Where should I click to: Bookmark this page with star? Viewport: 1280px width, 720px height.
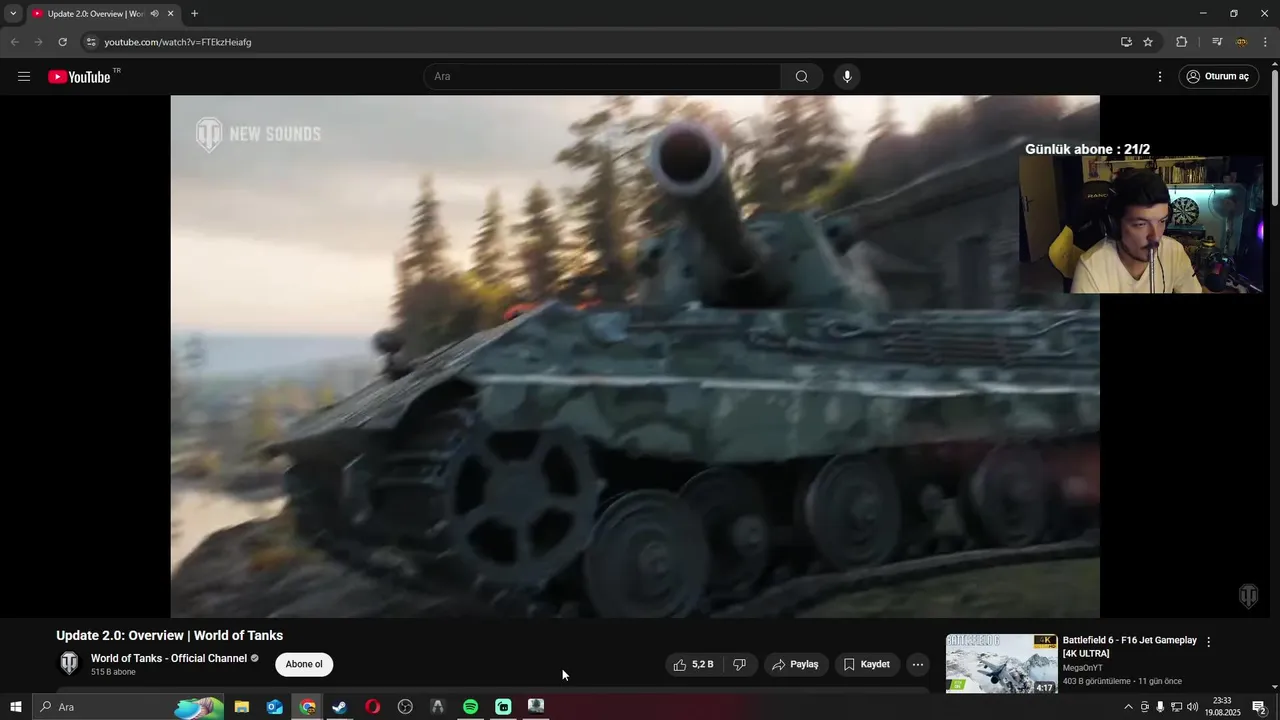point(1148,42)
